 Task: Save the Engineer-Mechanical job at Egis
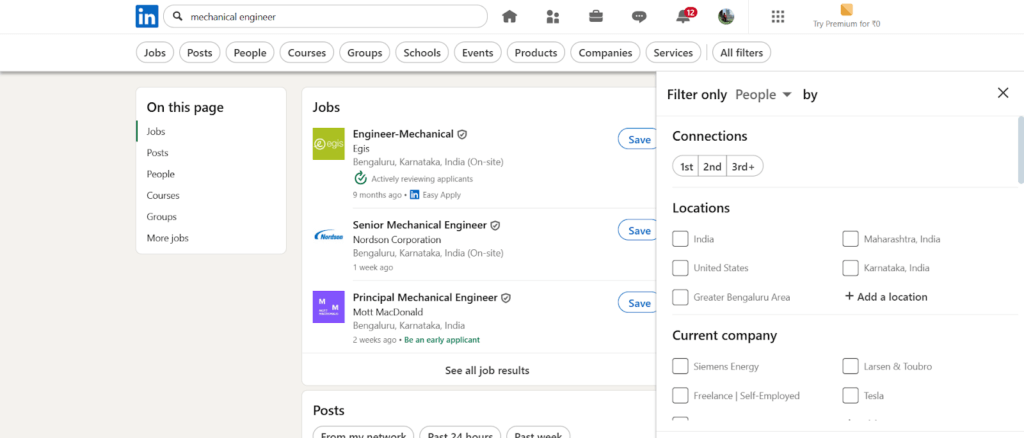(639, 140)
